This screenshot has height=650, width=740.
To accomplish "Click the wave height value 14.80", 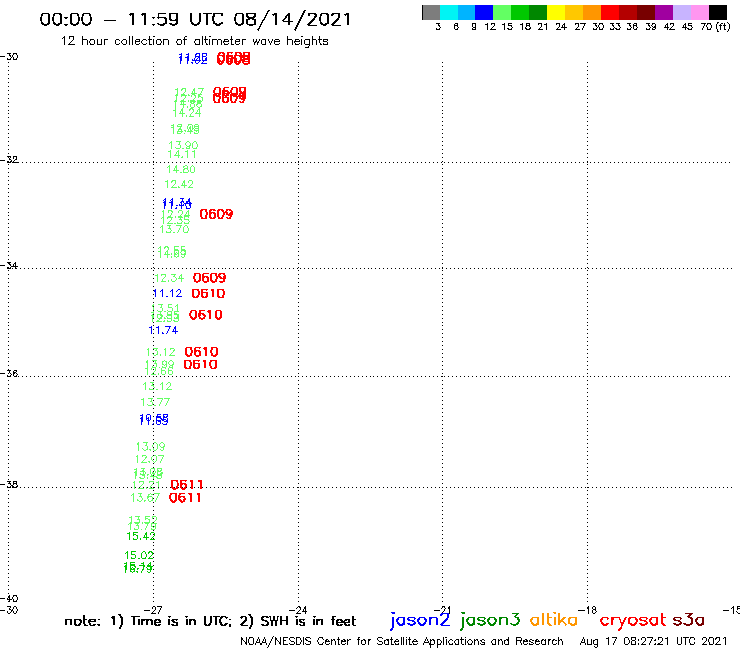I will (181, 169).
